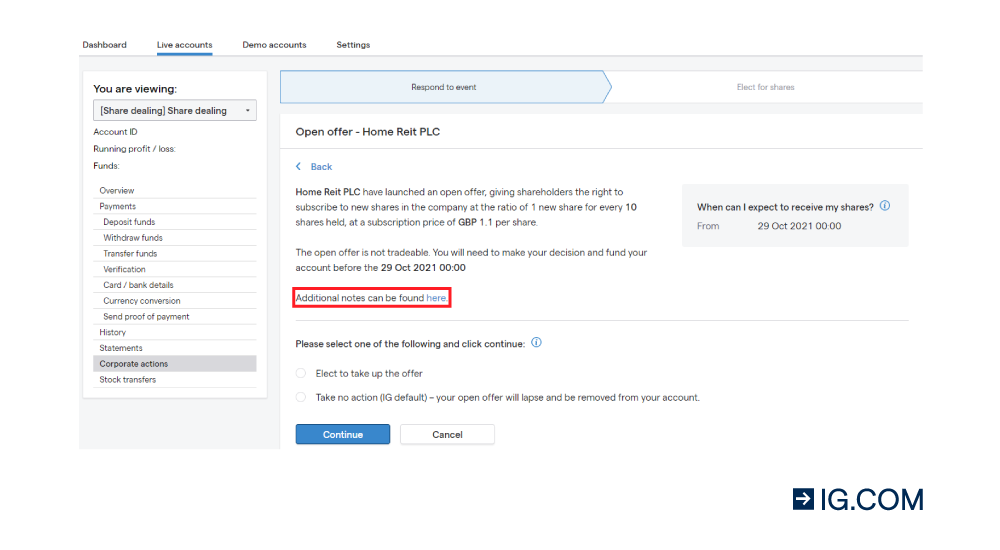Open Currency conversion in sidebar

pyautogui.click(x=142, y=301)
